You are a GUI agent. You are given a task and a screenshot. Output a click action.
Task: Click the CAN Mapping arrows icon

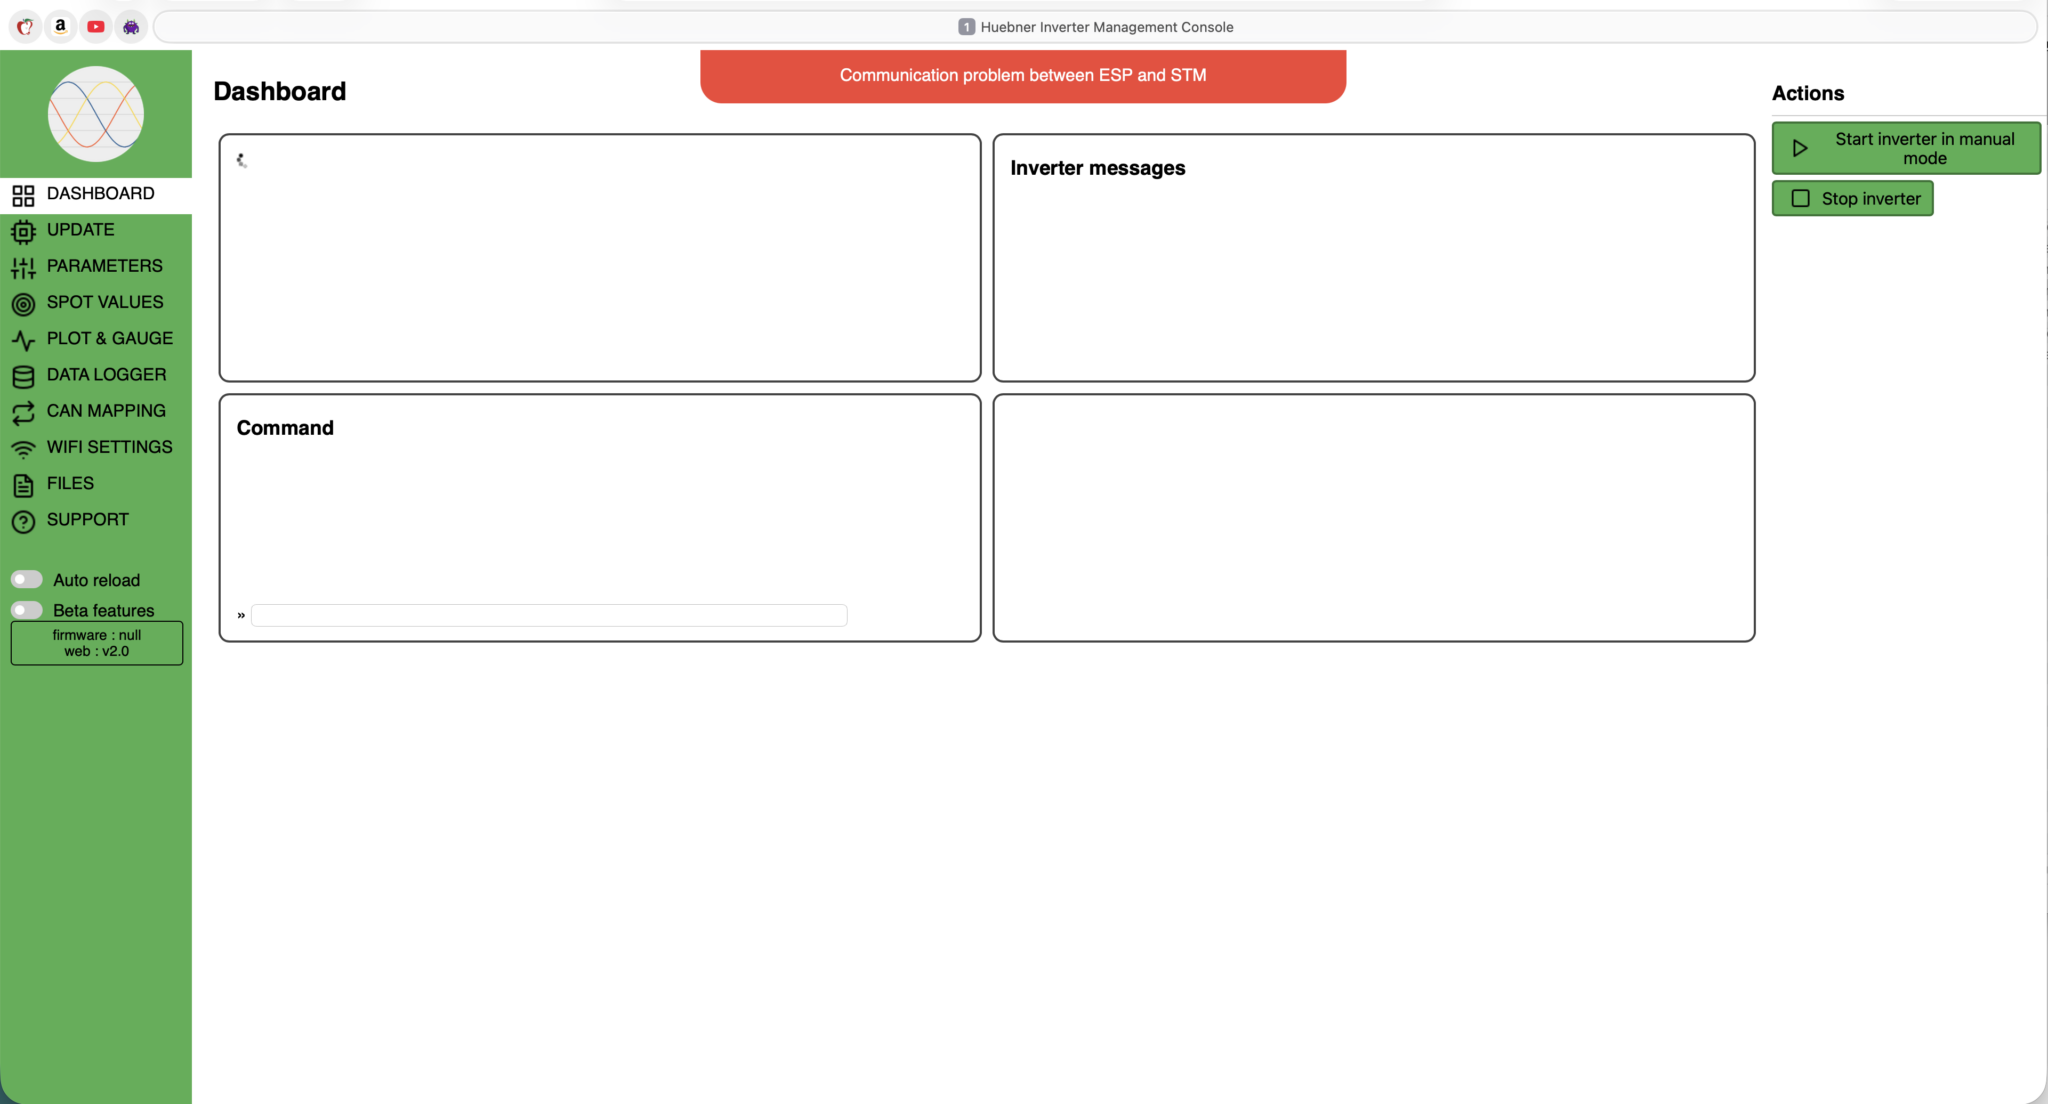point(23,413)
